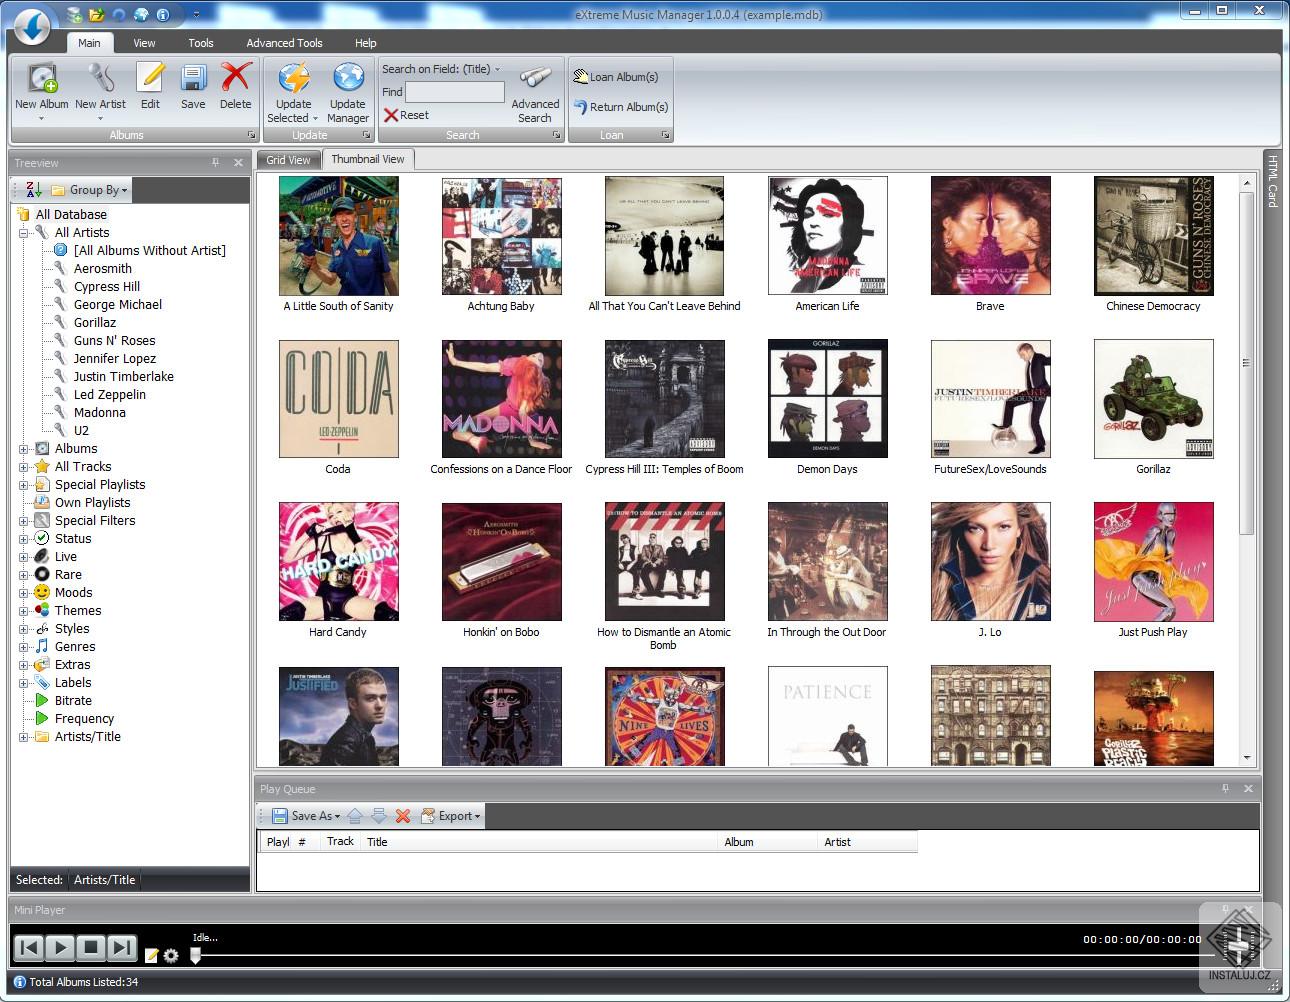Click the New Artist icon
Image resolution: width=1290 pixels, height=1002 pixels.
point(100,78)
